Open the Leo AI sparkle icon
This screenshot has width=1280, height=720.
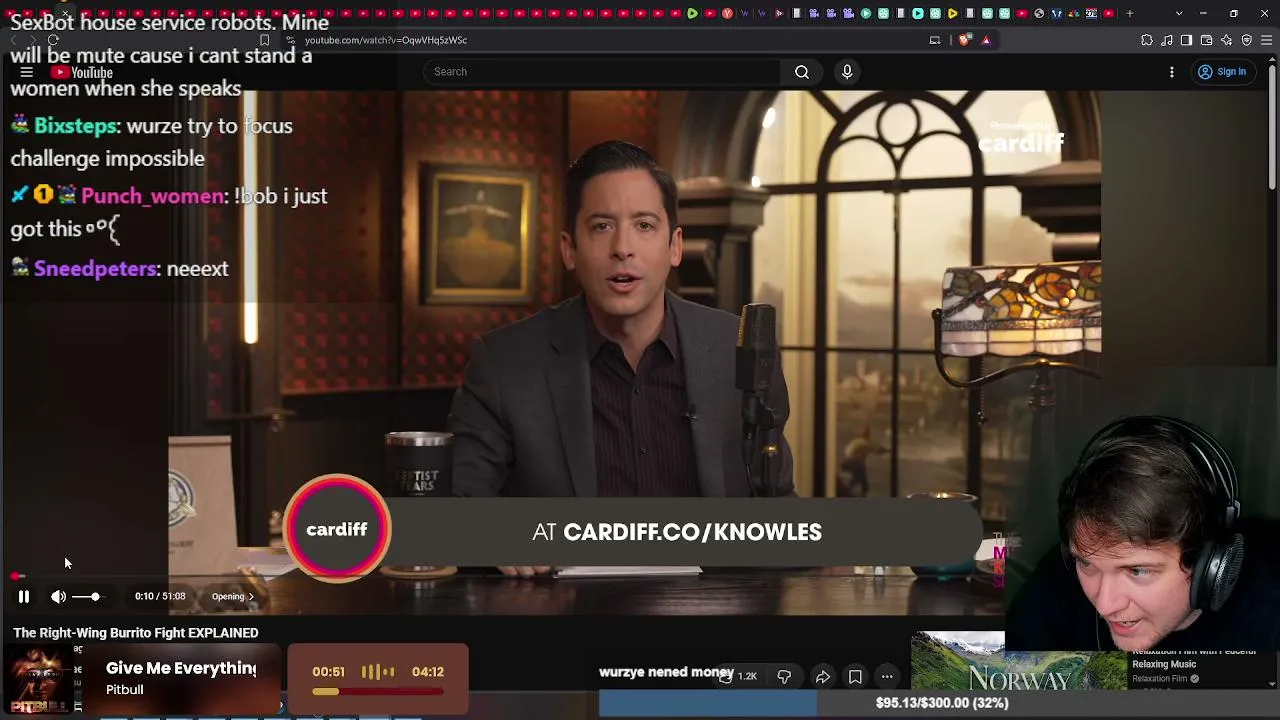coord(1227,40)
